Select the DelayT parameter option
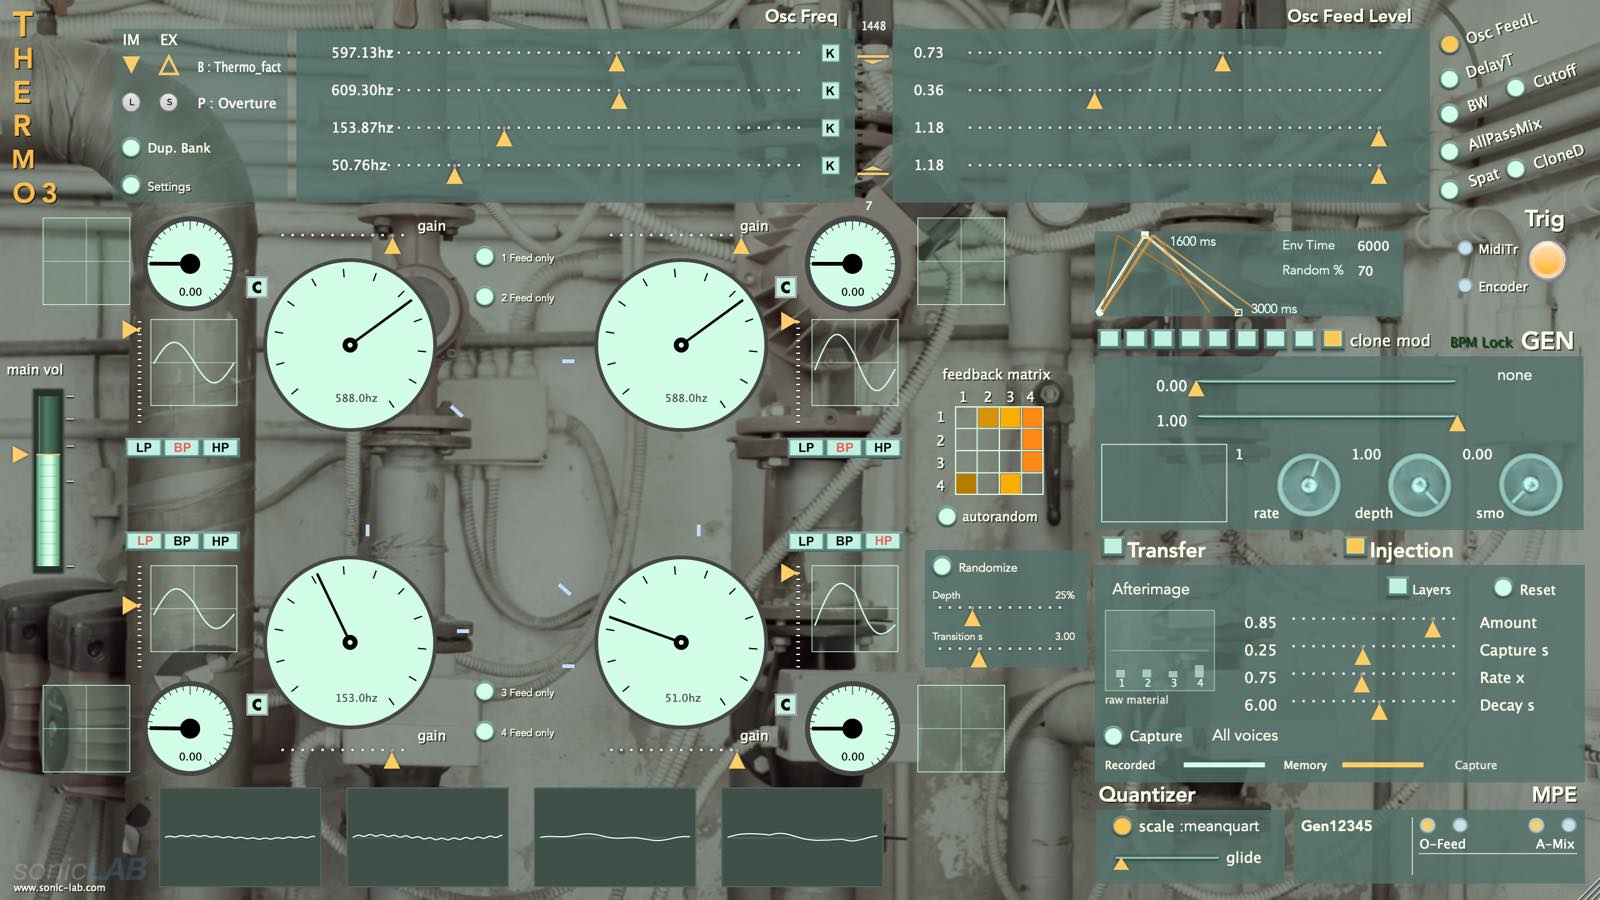Viewport: 1600px width, 900px height. [x=1449, y=79]
